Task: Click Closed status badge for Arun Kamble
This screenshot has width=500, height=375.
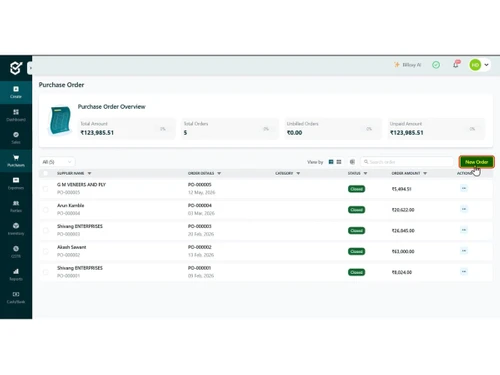Action: tap(356, 210)
